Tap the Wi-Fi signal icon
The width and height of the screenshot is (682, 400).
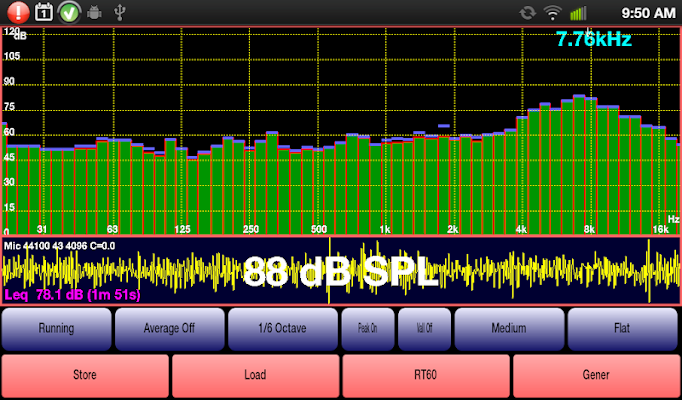click(552, 13)
